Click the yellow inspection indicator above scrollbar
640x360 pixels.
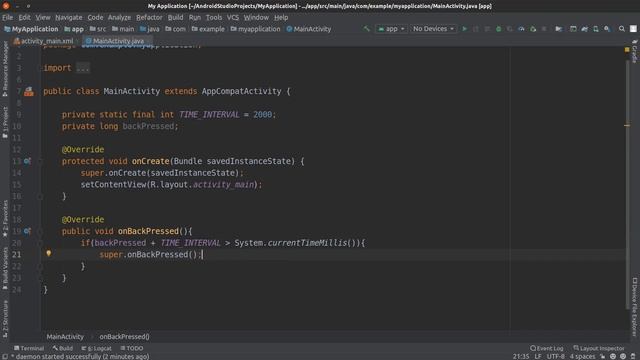point(627,49)
